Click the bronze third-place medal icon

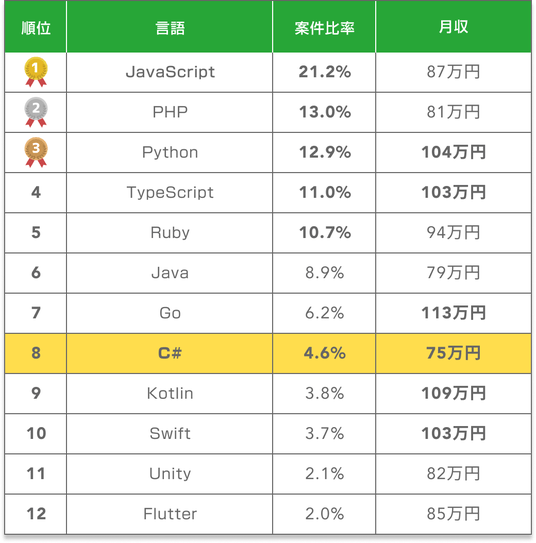click(36, 152)
